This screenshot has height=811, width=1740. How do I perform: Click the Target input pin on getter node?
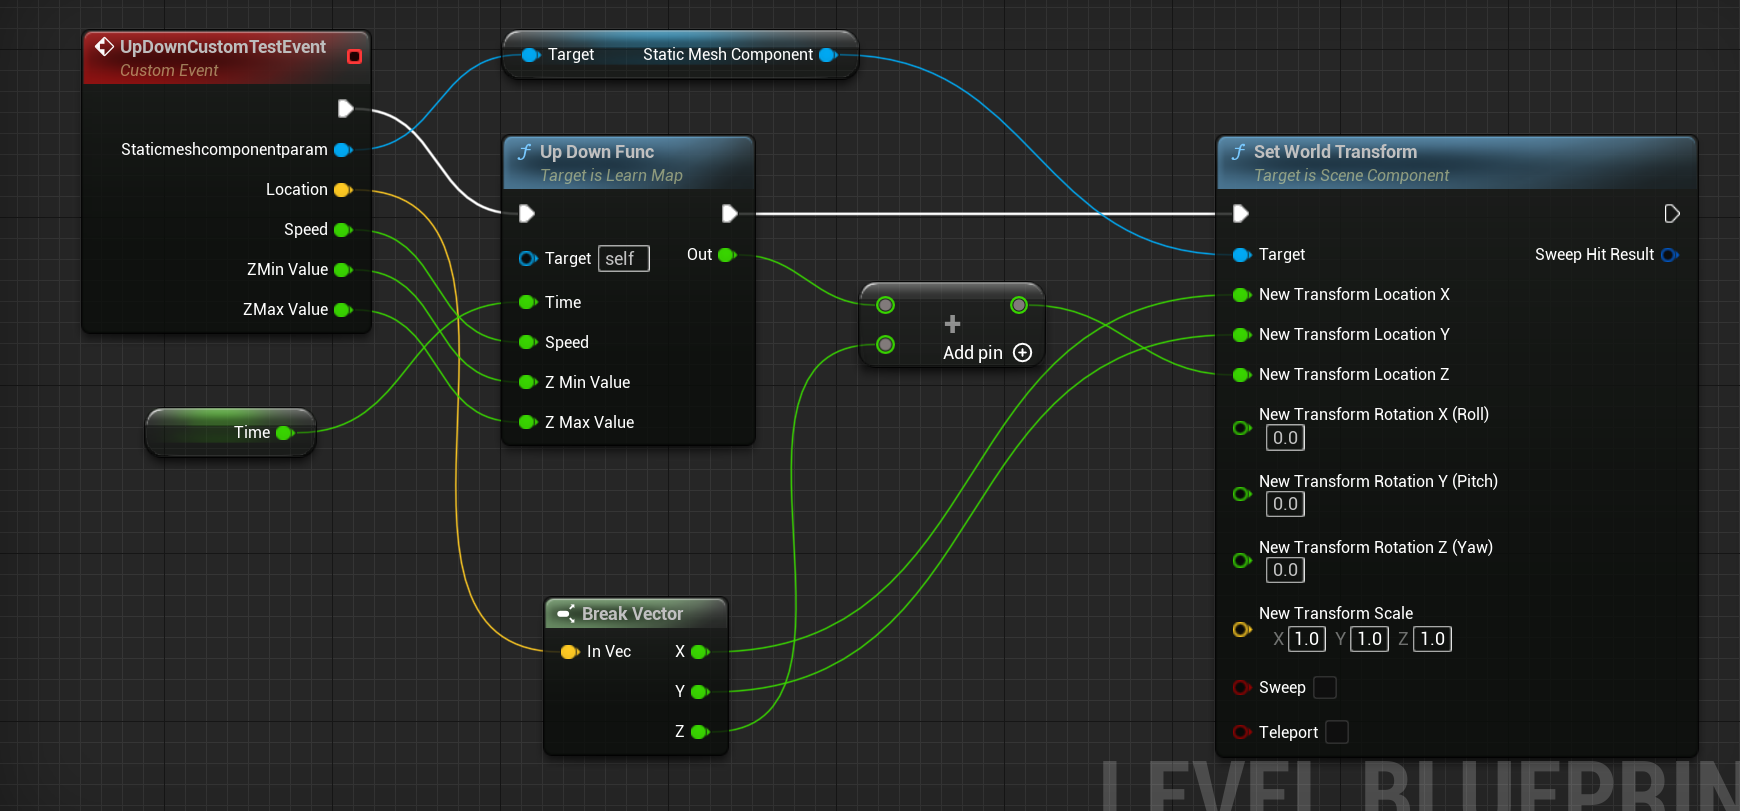click(x=530, y=55)
